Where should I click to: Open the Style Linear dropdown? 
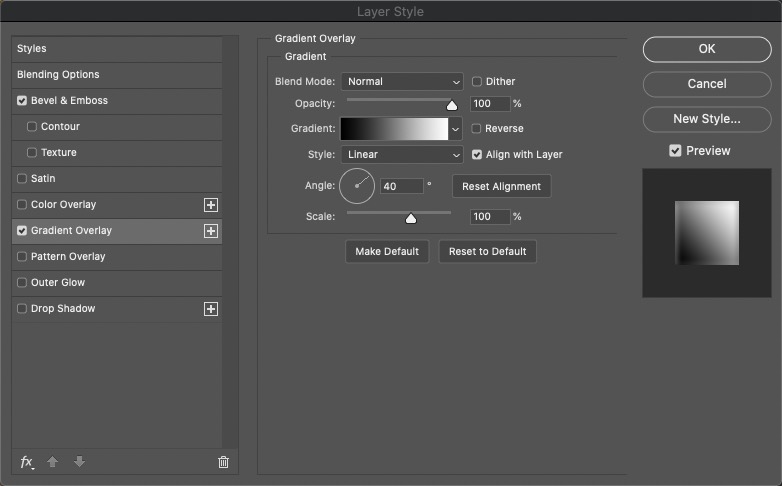click(x=402, y=155)
